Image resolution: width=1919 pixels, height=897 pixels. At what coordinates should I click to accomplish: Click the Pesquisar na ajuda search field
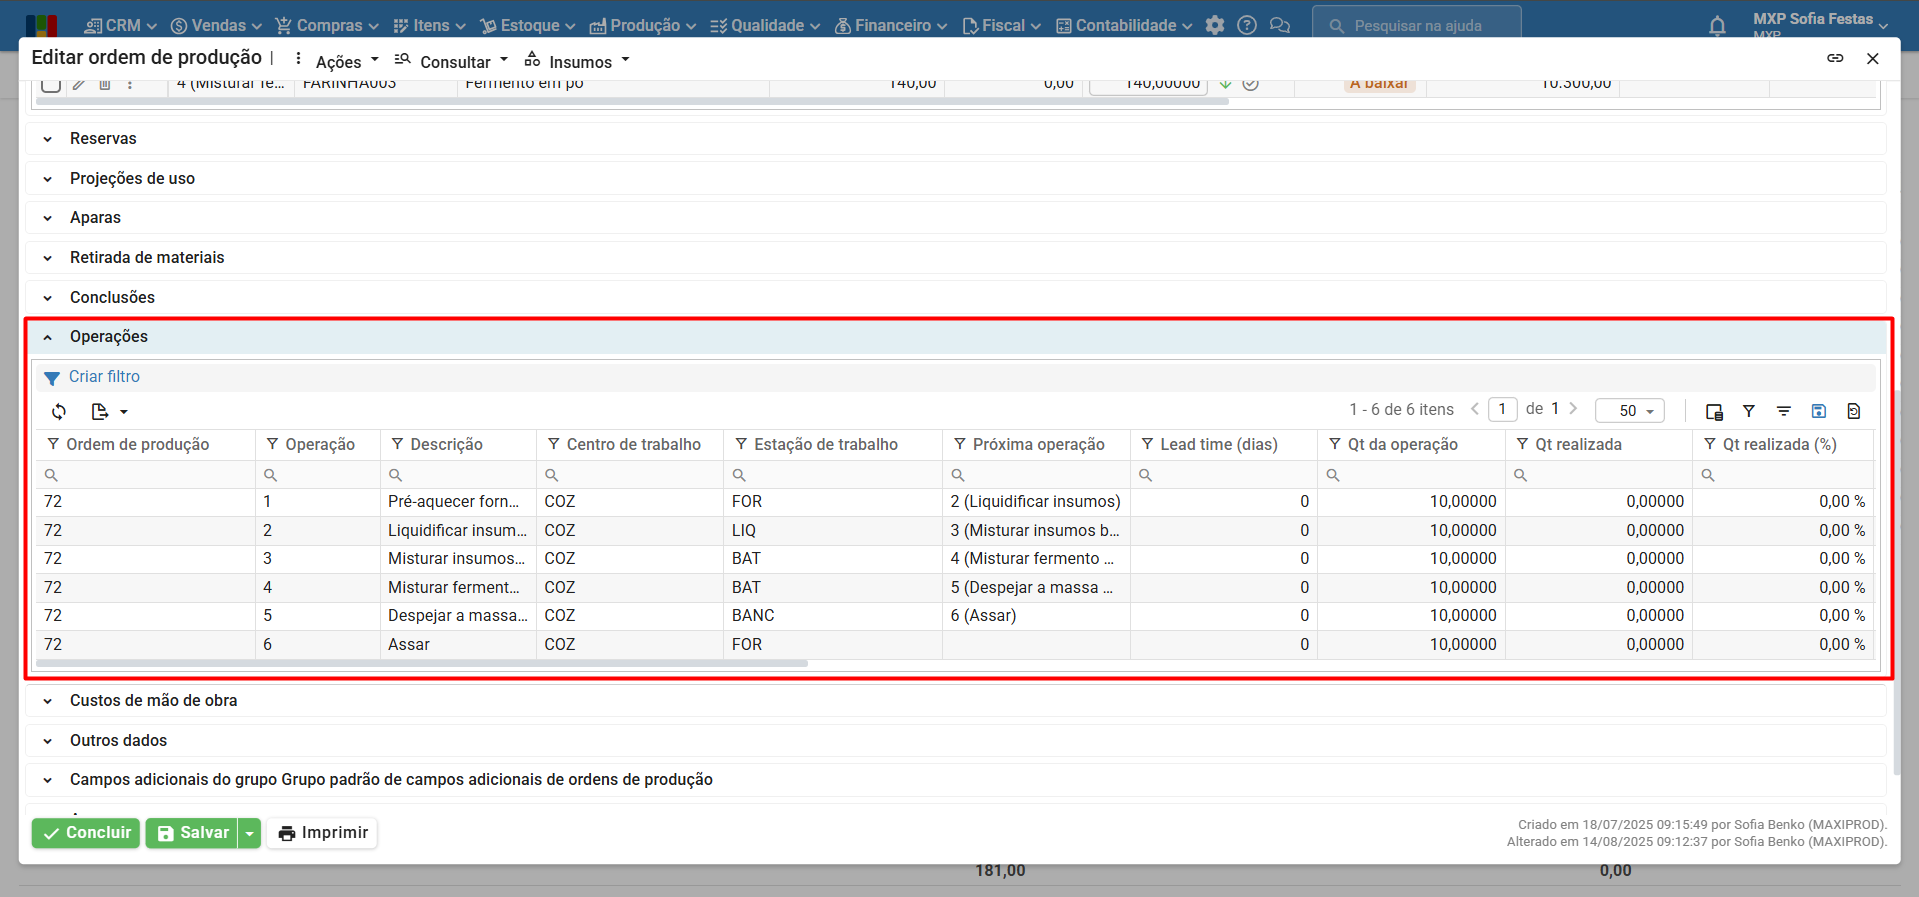point(1417,26)
